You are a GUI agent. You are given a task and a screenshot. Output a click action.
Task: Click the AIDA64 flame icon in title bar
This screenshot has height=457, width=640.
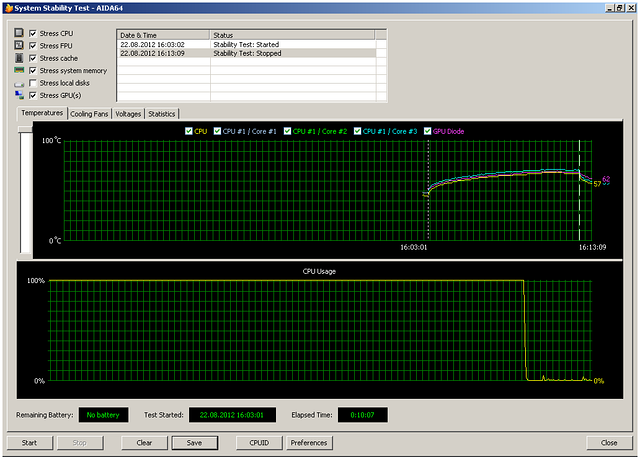click(8, 7)
